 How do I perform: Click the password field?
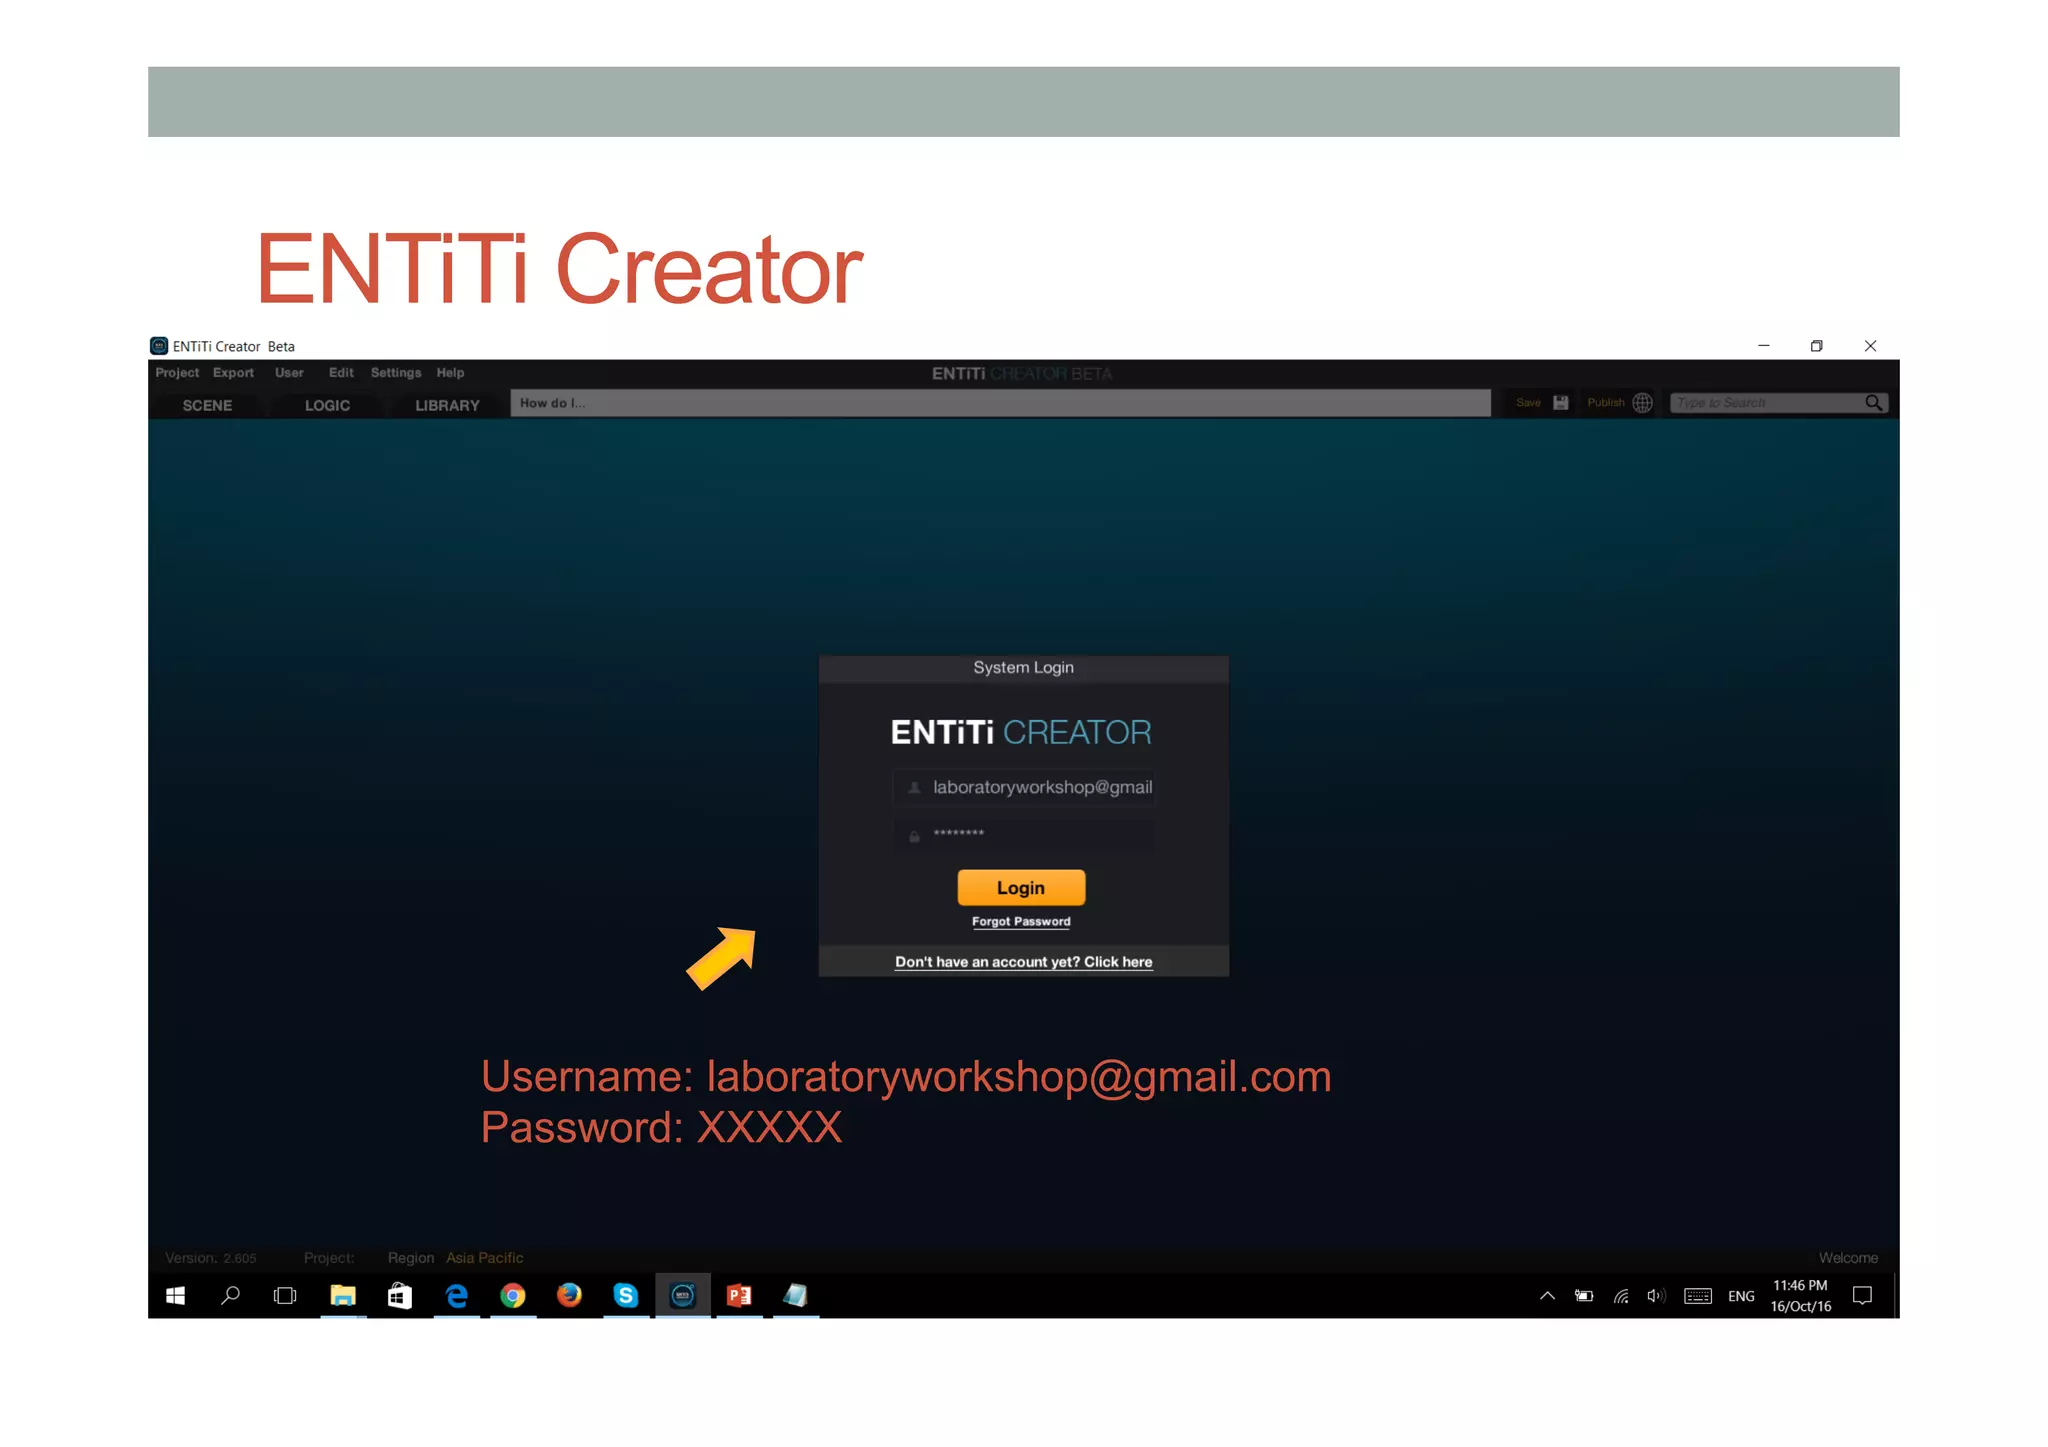click(x=1024, y=835)
